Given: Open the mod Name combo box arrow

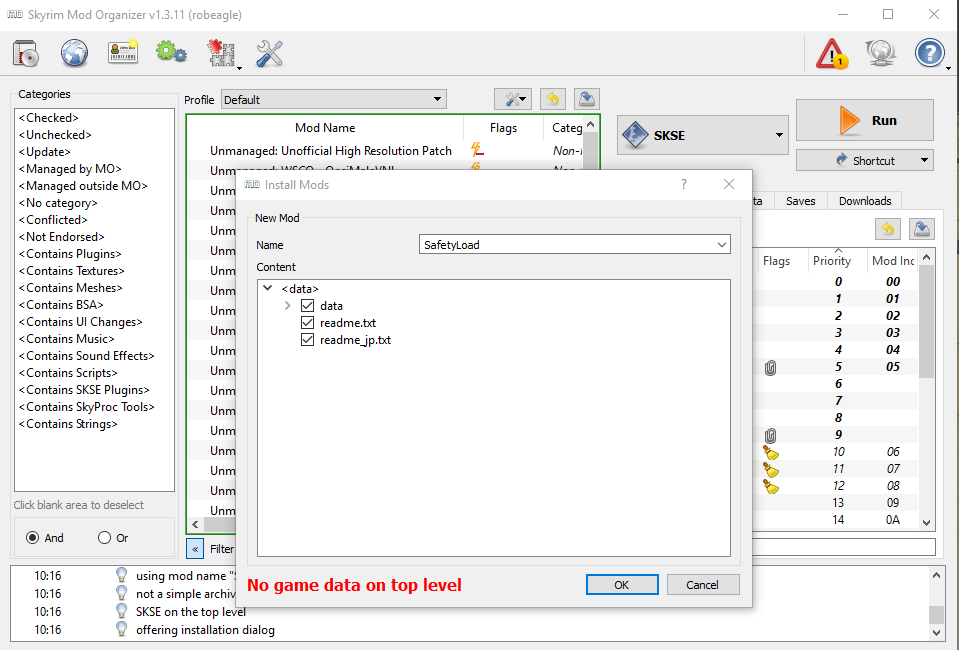Looking at the screenshot, I should (722, 245).
